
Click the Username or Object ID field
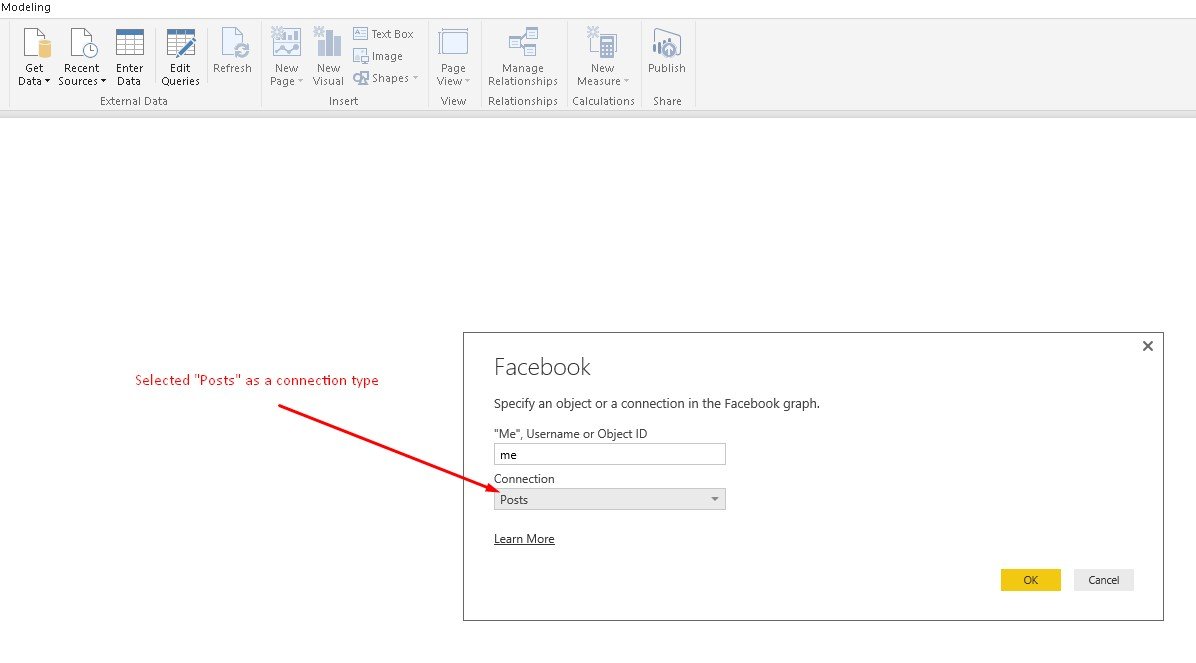pos(609,454)
